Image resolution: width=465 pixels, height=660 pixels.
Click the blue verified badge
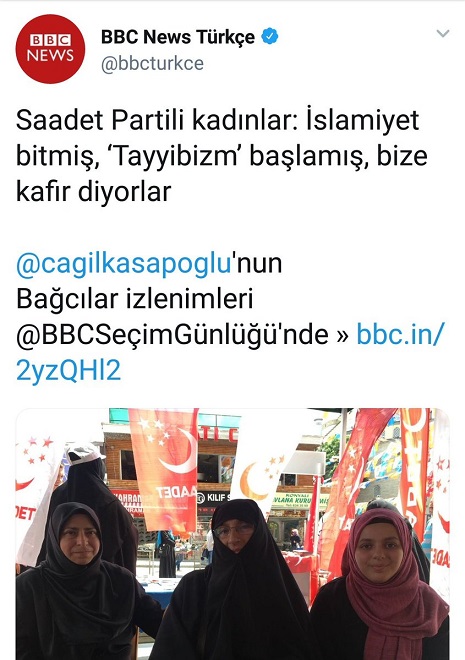coord(270,37)
